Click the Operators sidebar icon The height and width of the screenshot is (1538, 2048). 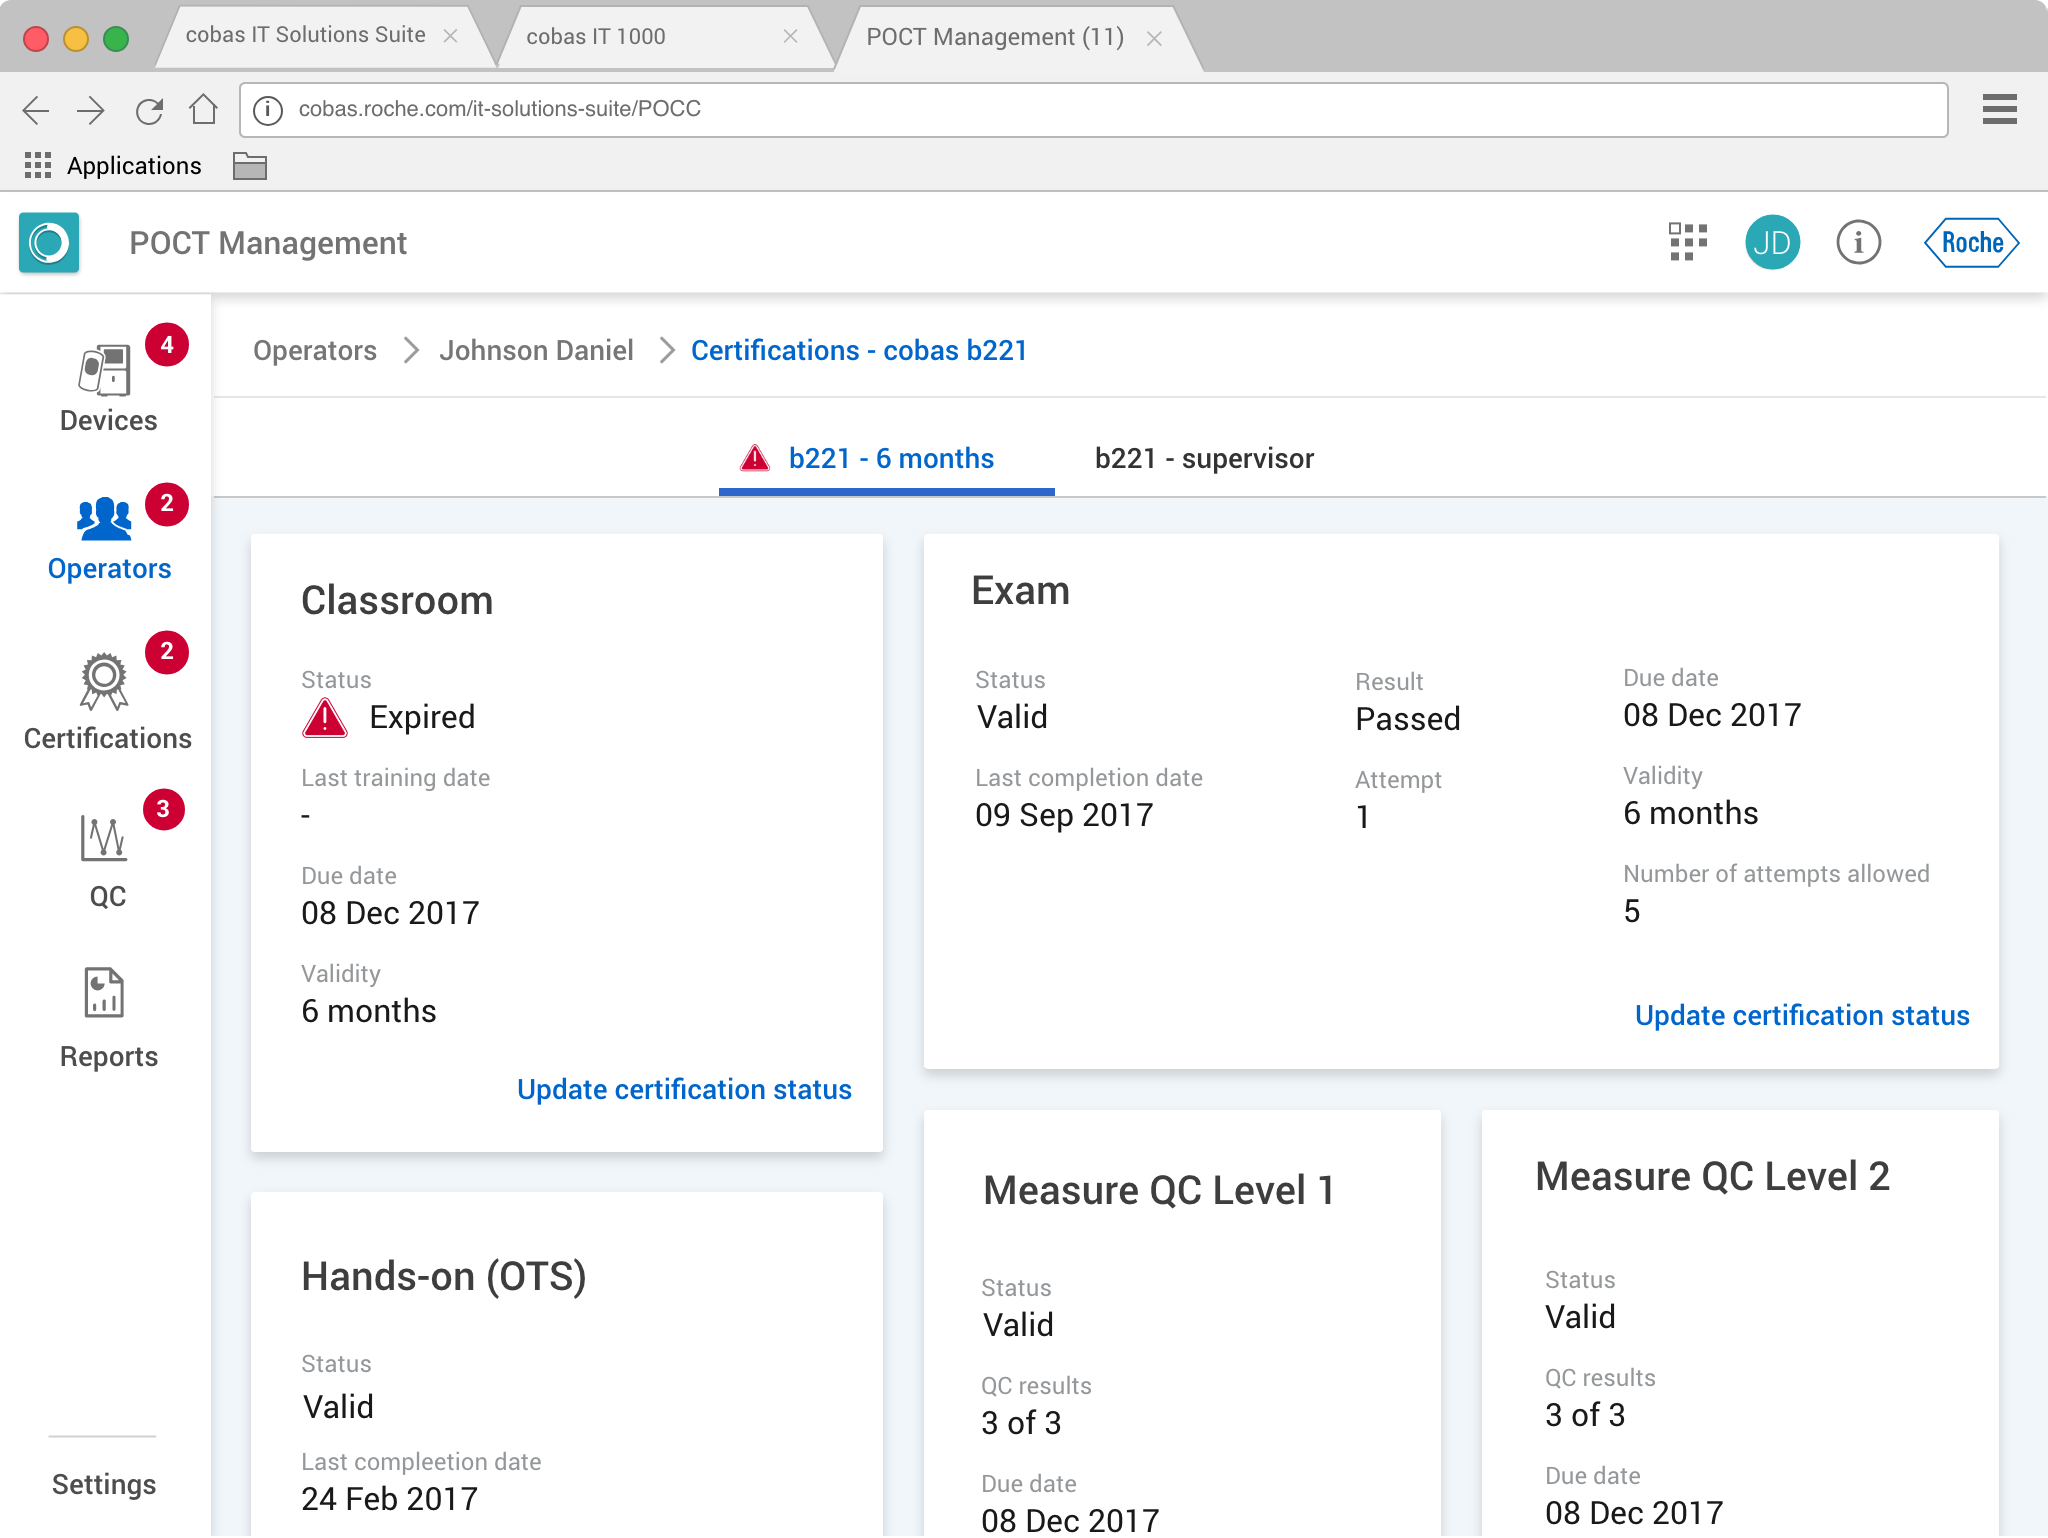coord(105,520)
